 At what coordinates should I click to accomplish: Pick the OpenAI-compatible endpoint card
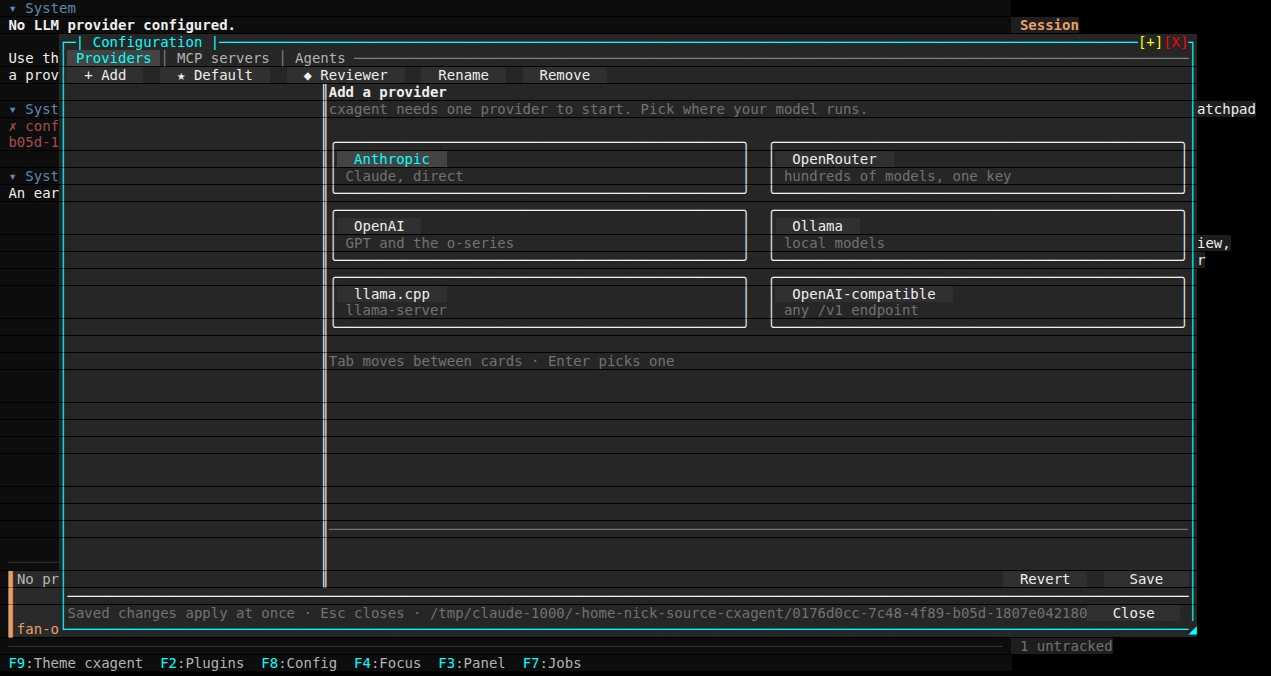(x=978, y=302)
